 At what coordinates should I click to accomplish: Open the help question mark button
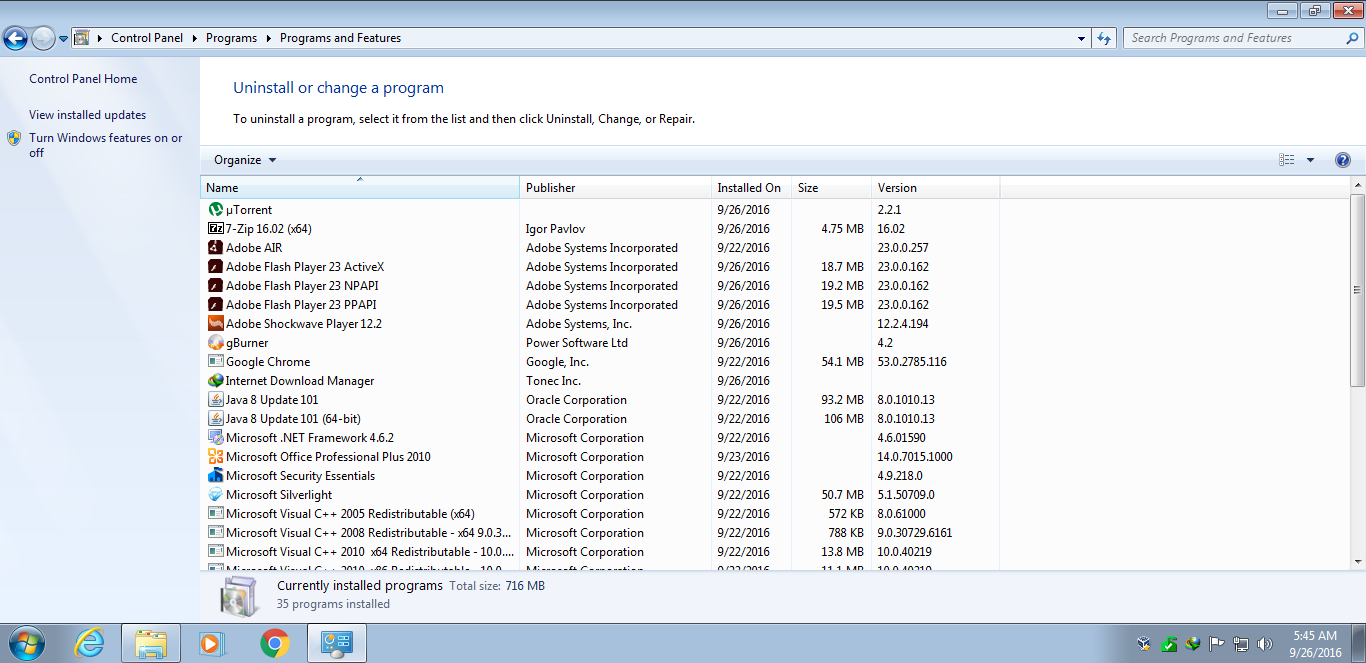(x=1343, y=160)
